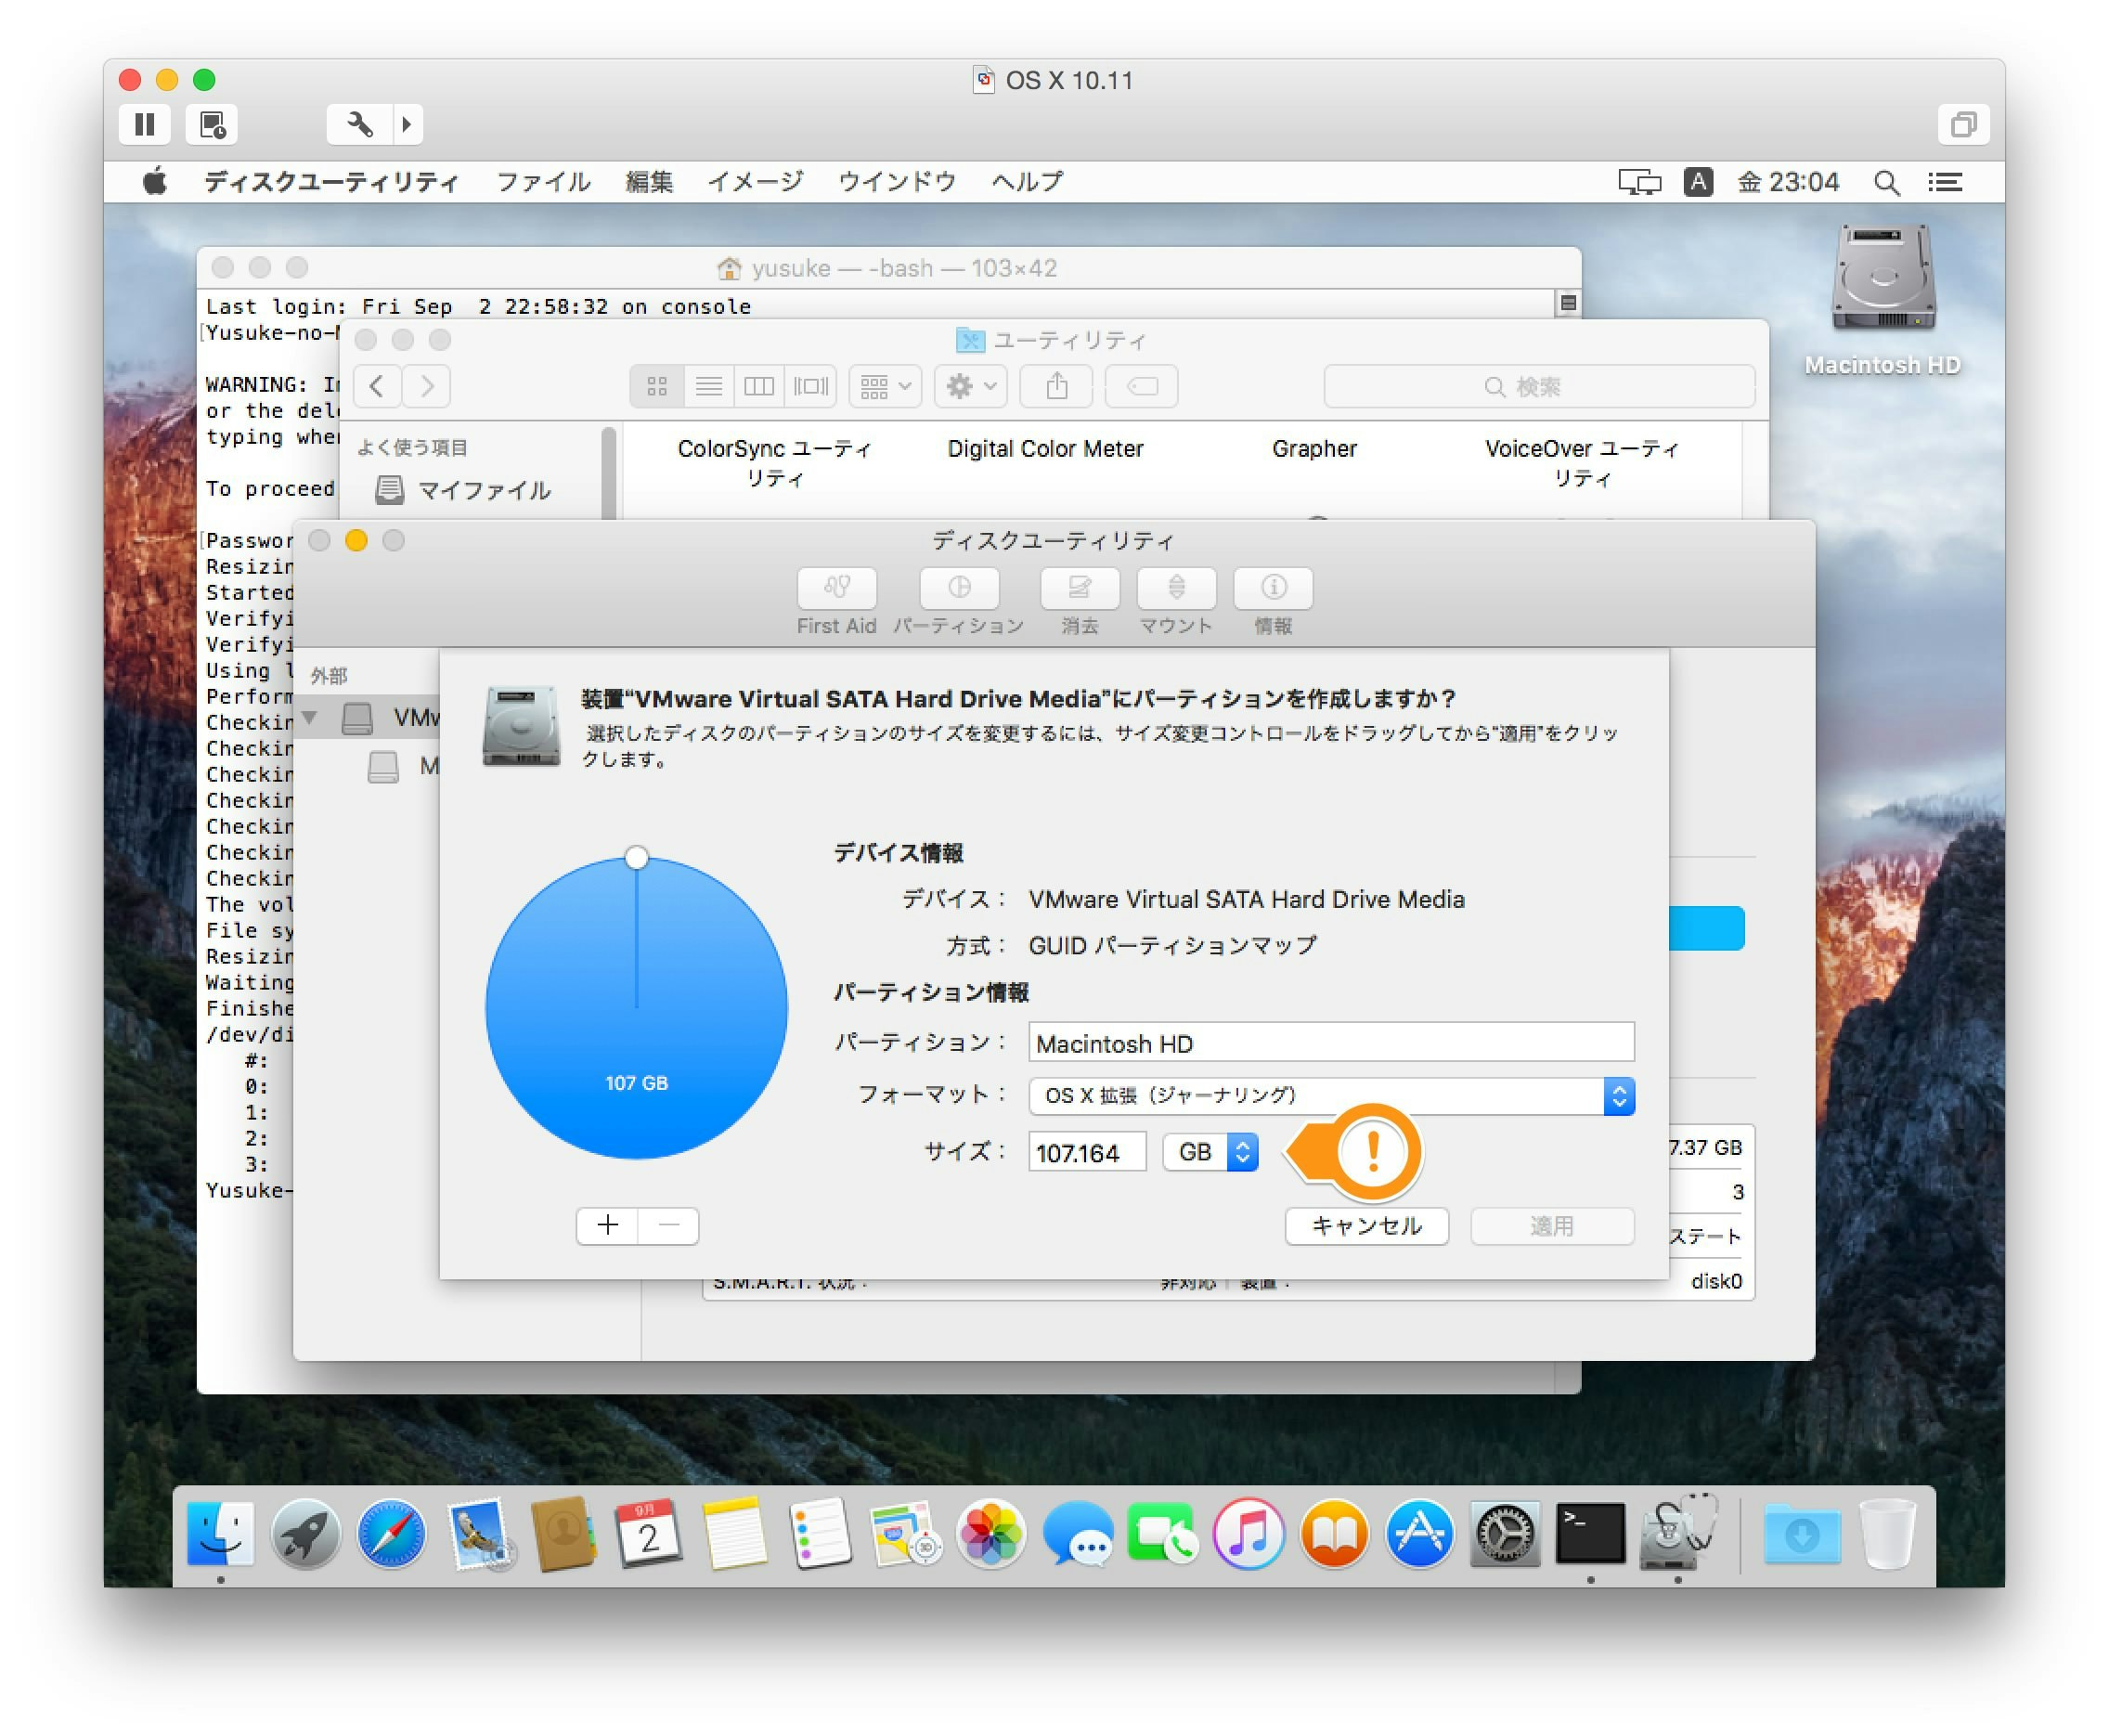
Task: Collapse the VMware disk disclosure triangle
Action: 309,717
